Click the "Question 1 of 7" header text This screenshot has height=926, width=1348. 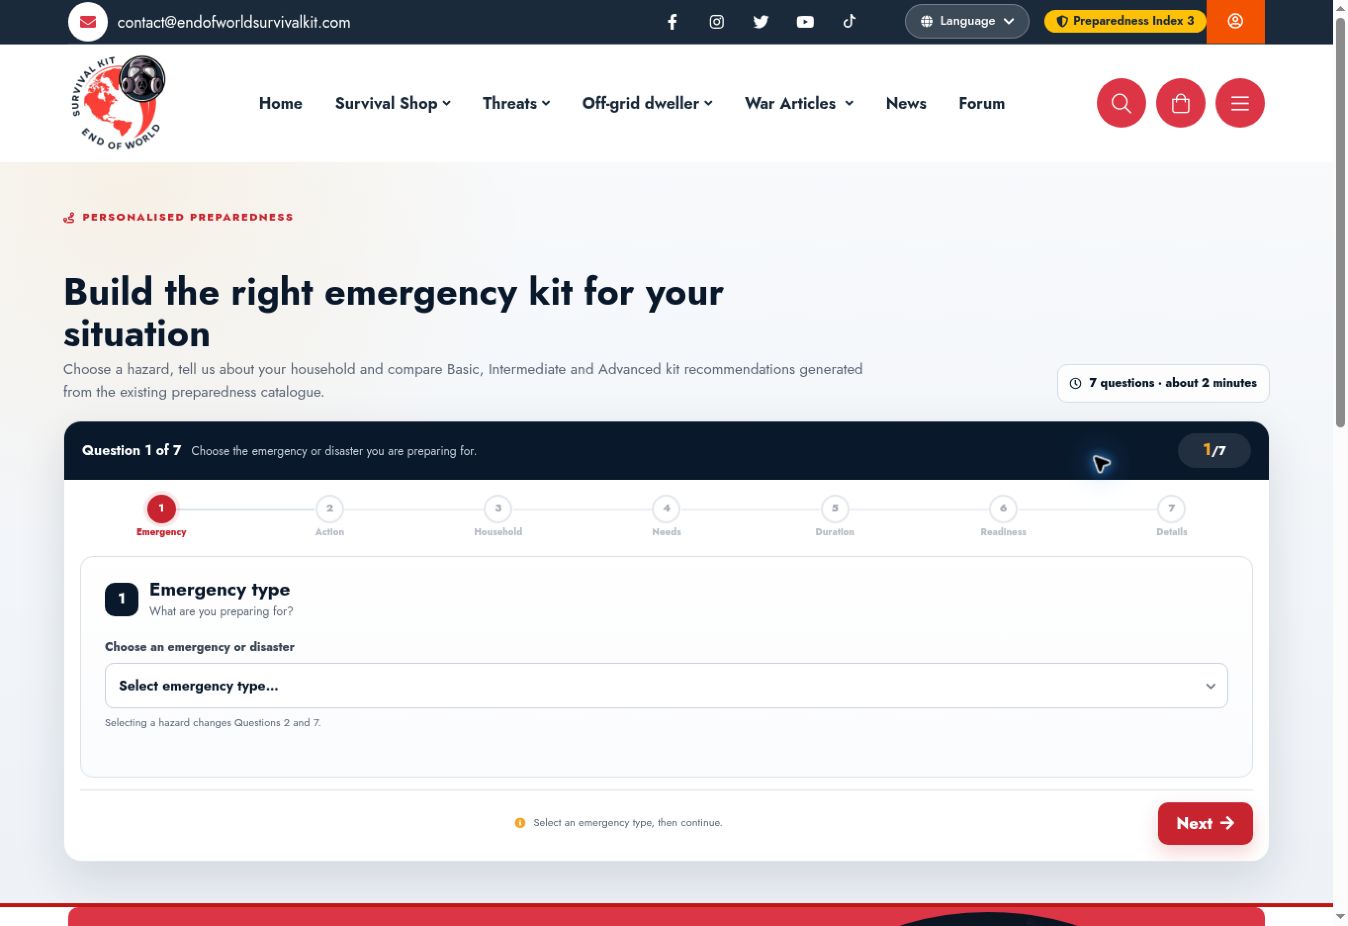click(x=132, y=450)
